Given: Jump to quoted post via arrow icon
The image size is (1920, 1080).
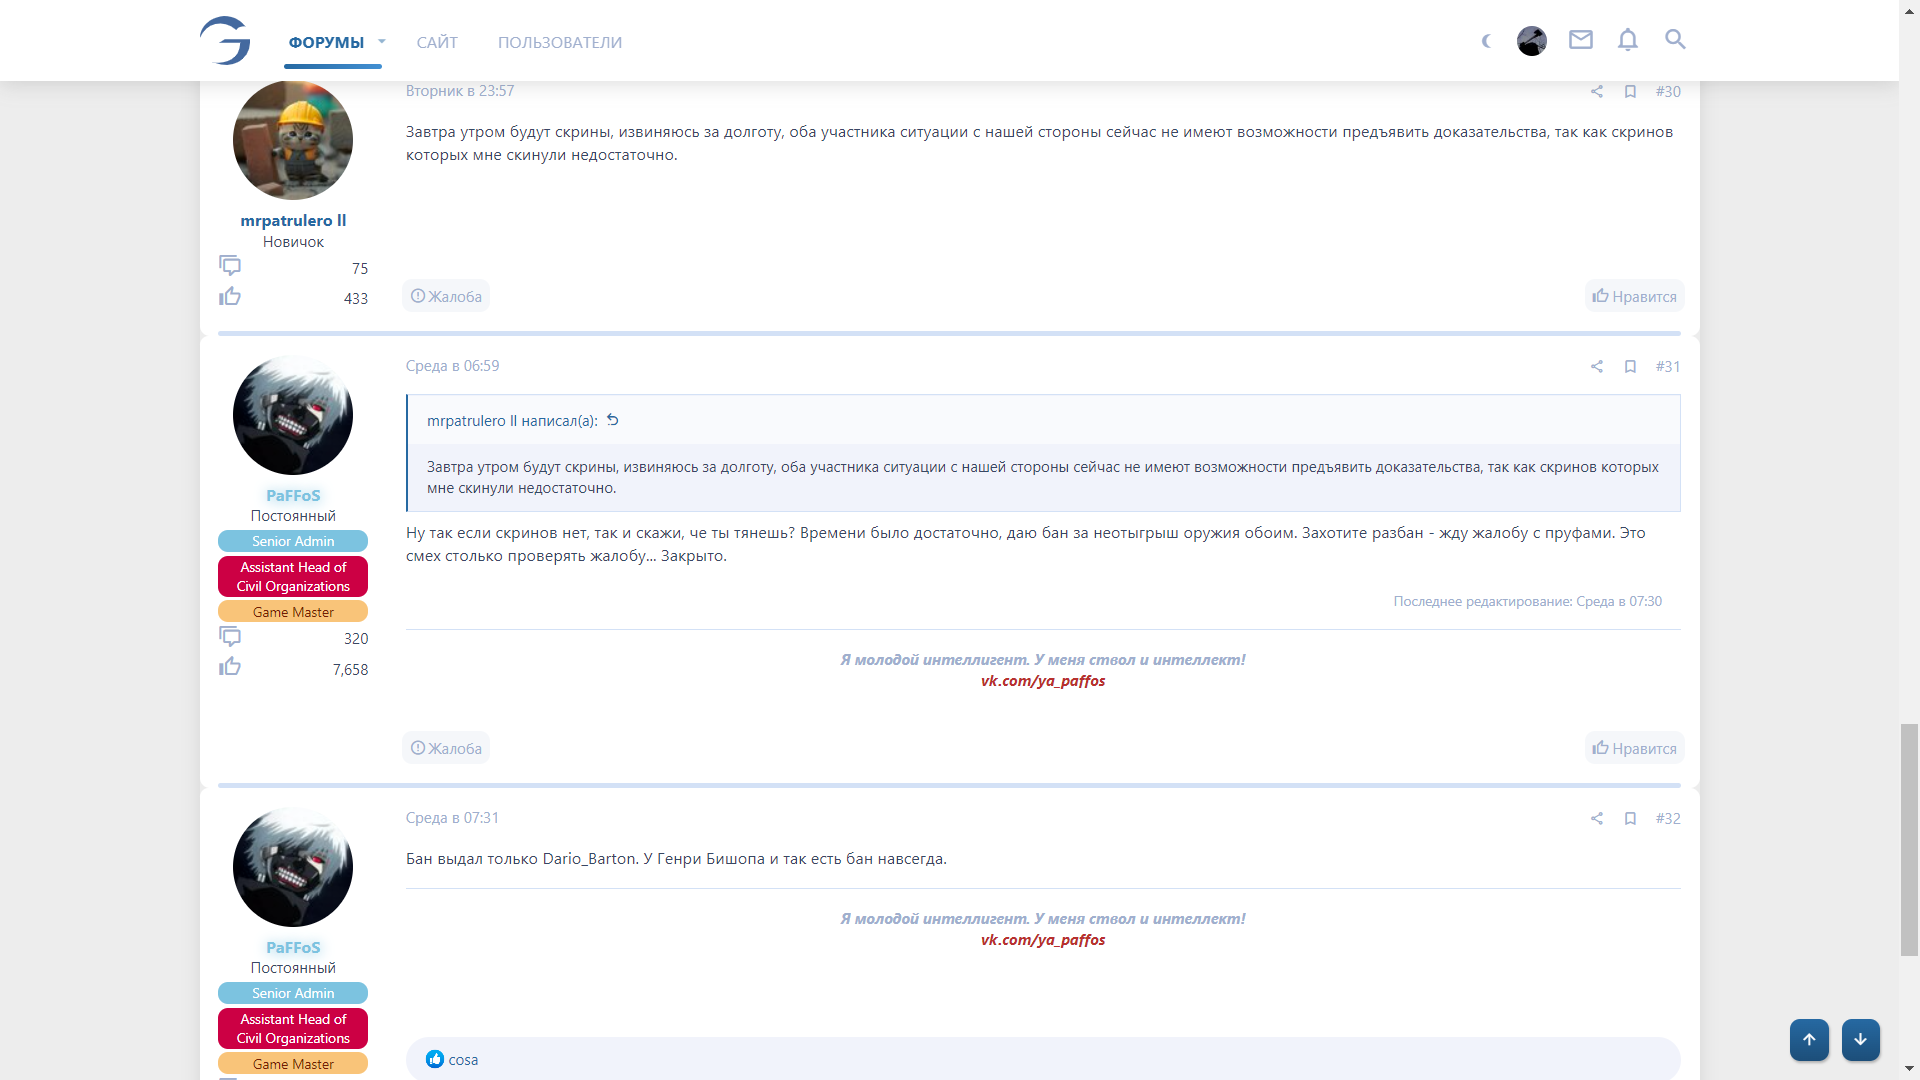Looking at the screenshot, I should coord(613,421).
